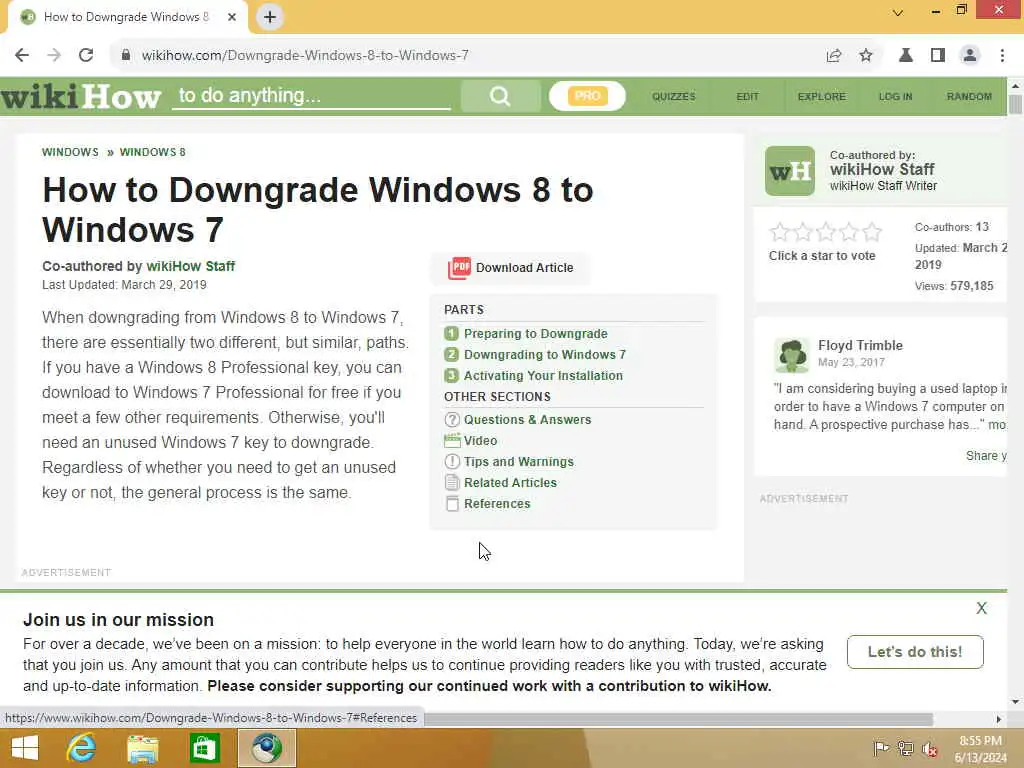
Task: Click the Floyd Trimble reviewer name
Action: (x=860, y=345)
